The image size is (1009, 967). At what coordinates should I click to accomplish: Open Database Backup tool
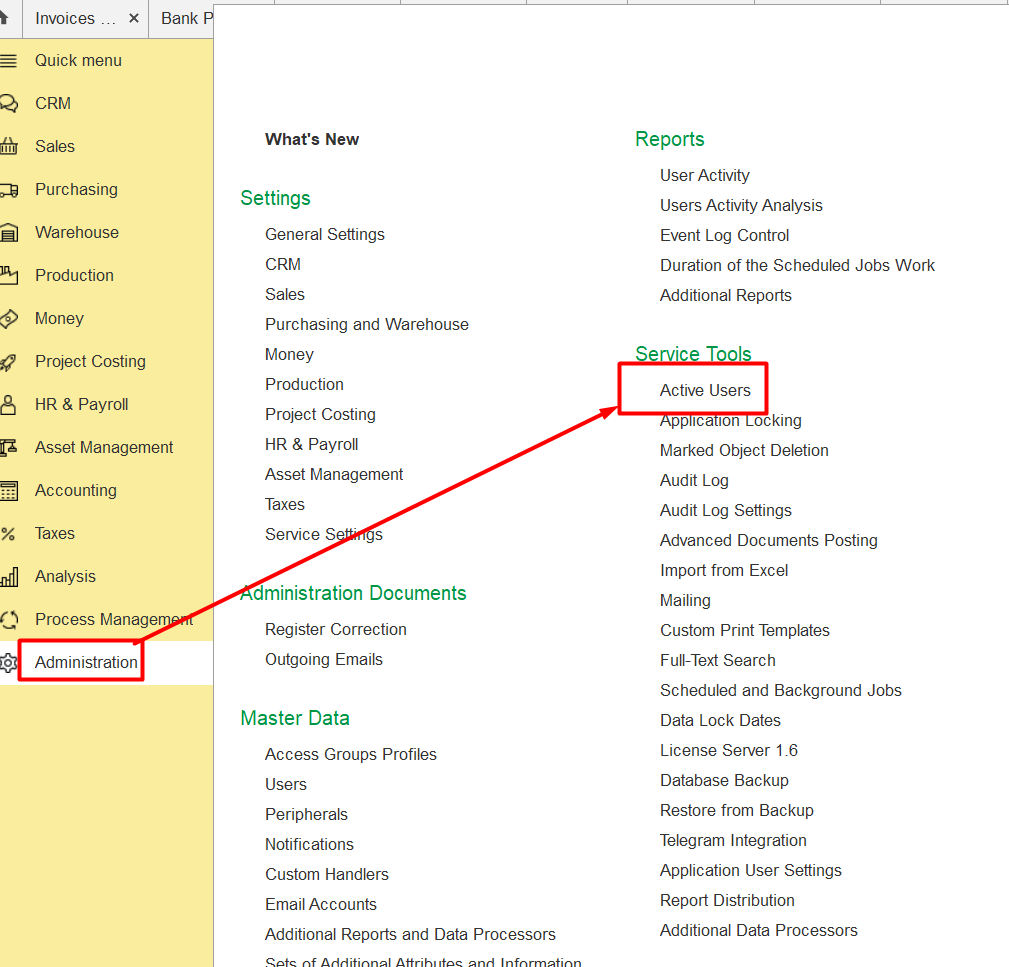tap(724, 780)
